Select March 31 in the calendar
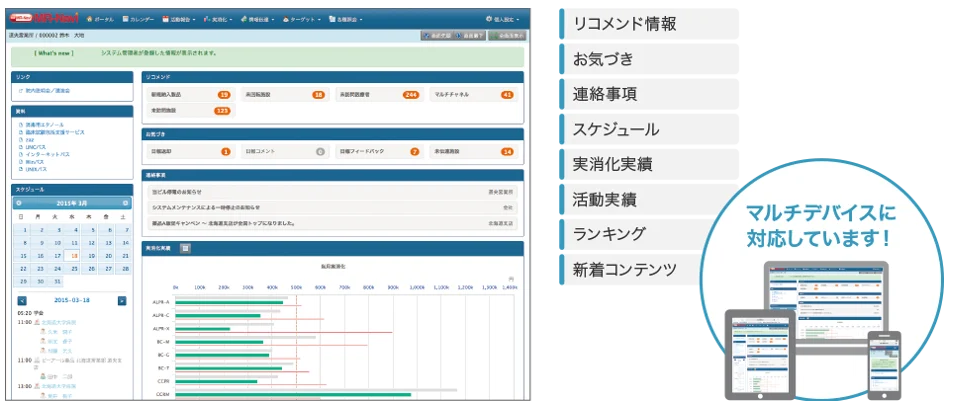957x414 pixels. click(x=57, y=281)
